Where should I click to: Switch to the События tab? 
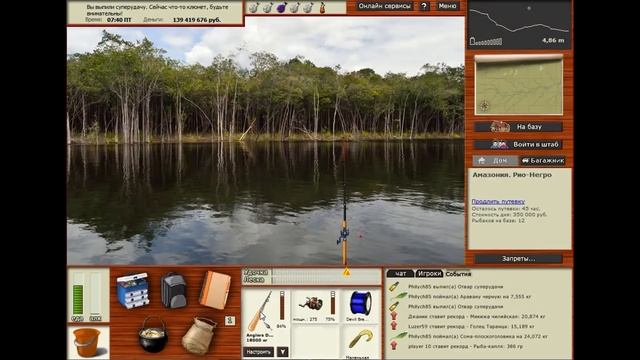(x=458, y=274)
